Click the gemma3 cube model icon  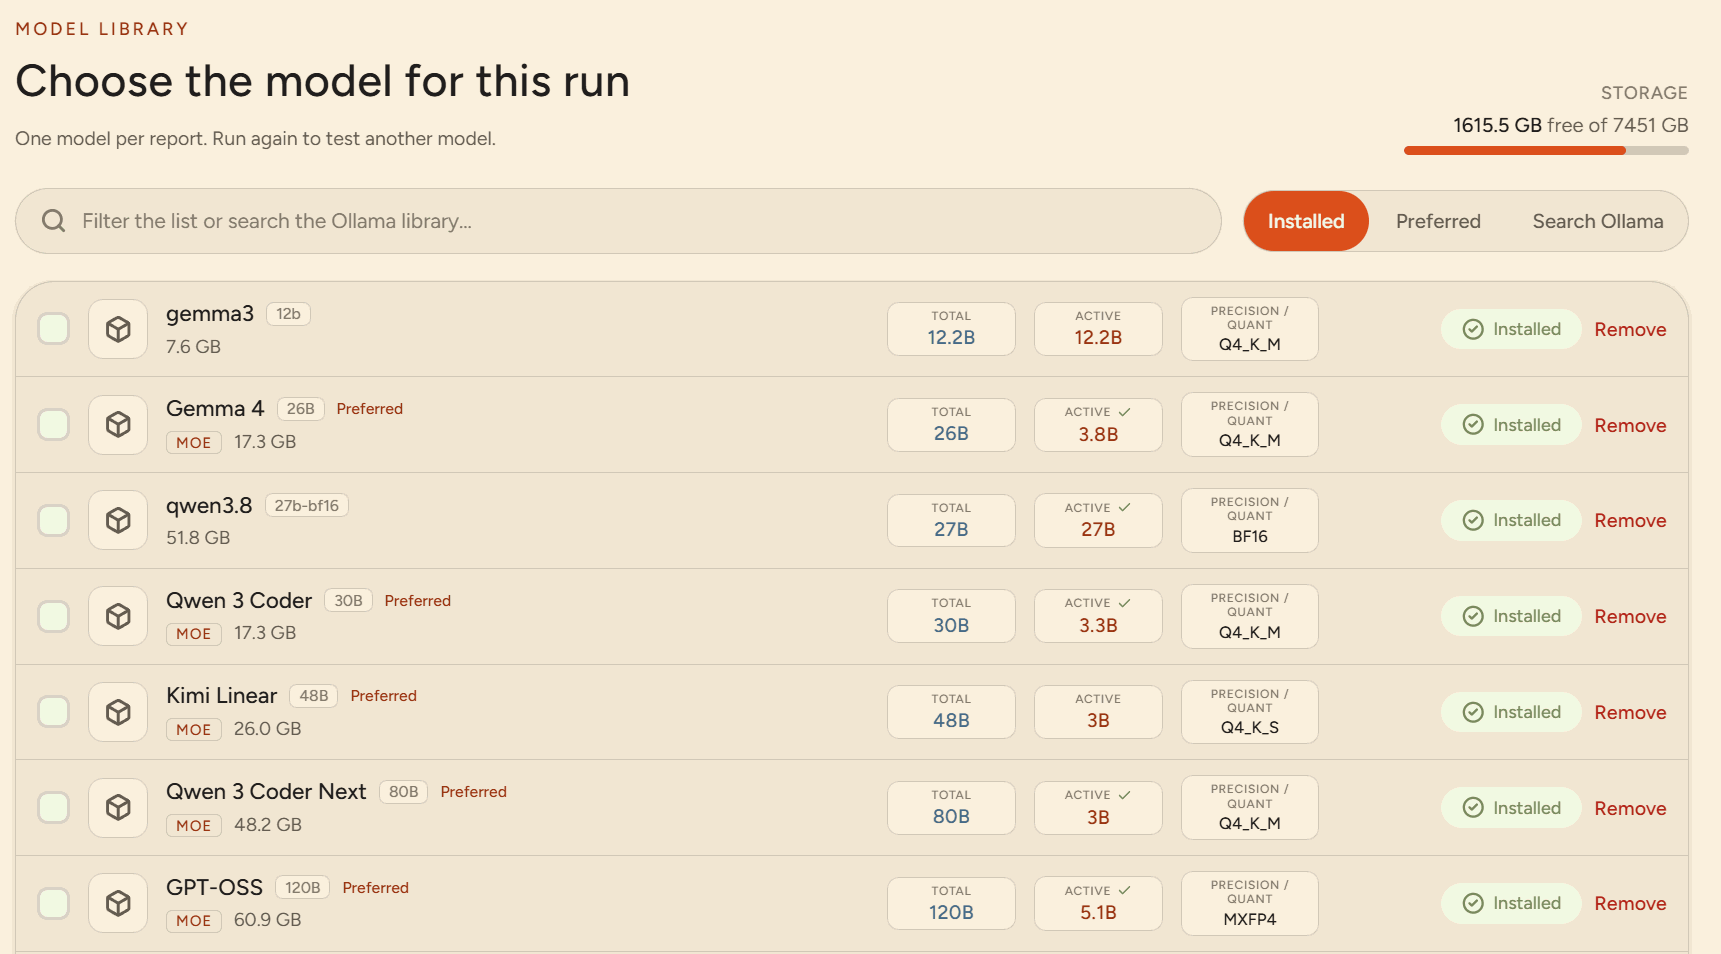118,329
